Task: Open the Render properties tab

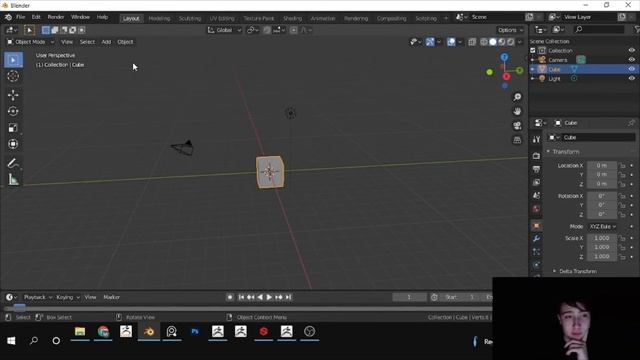Action: click(536, 156)
